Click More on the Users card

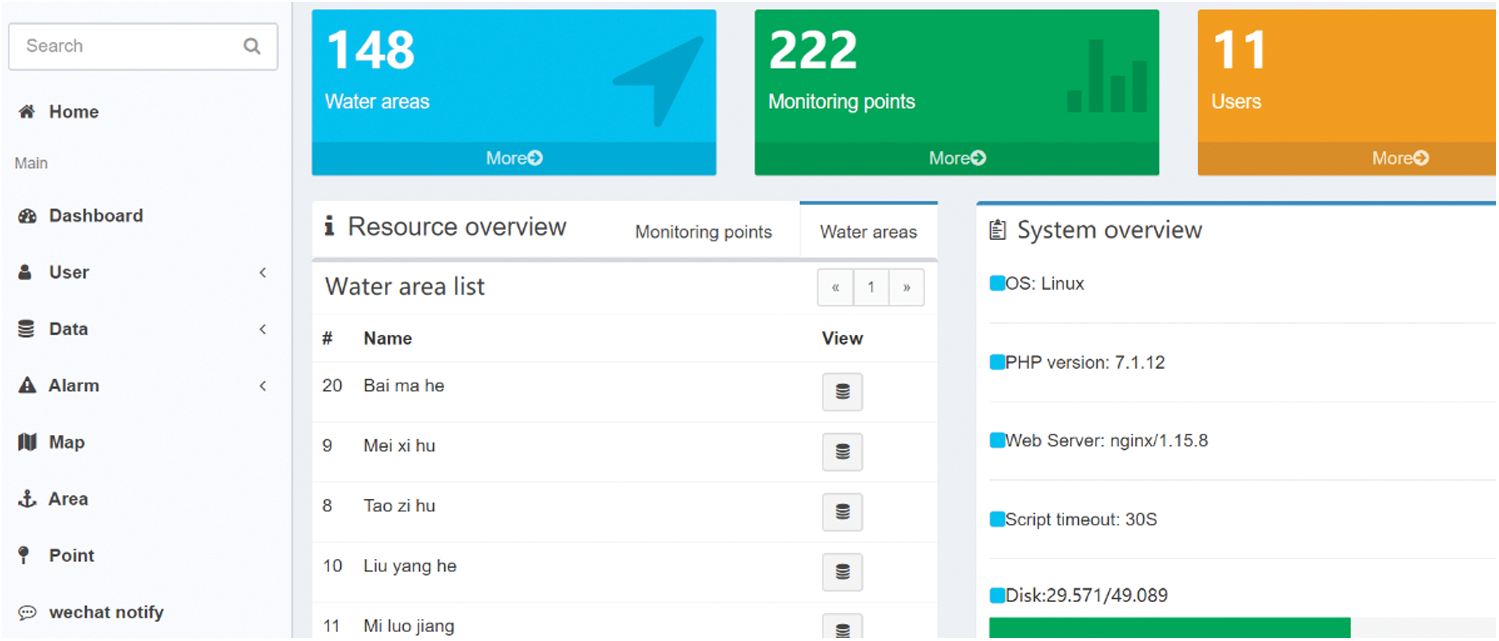(x=1399, y=158)
